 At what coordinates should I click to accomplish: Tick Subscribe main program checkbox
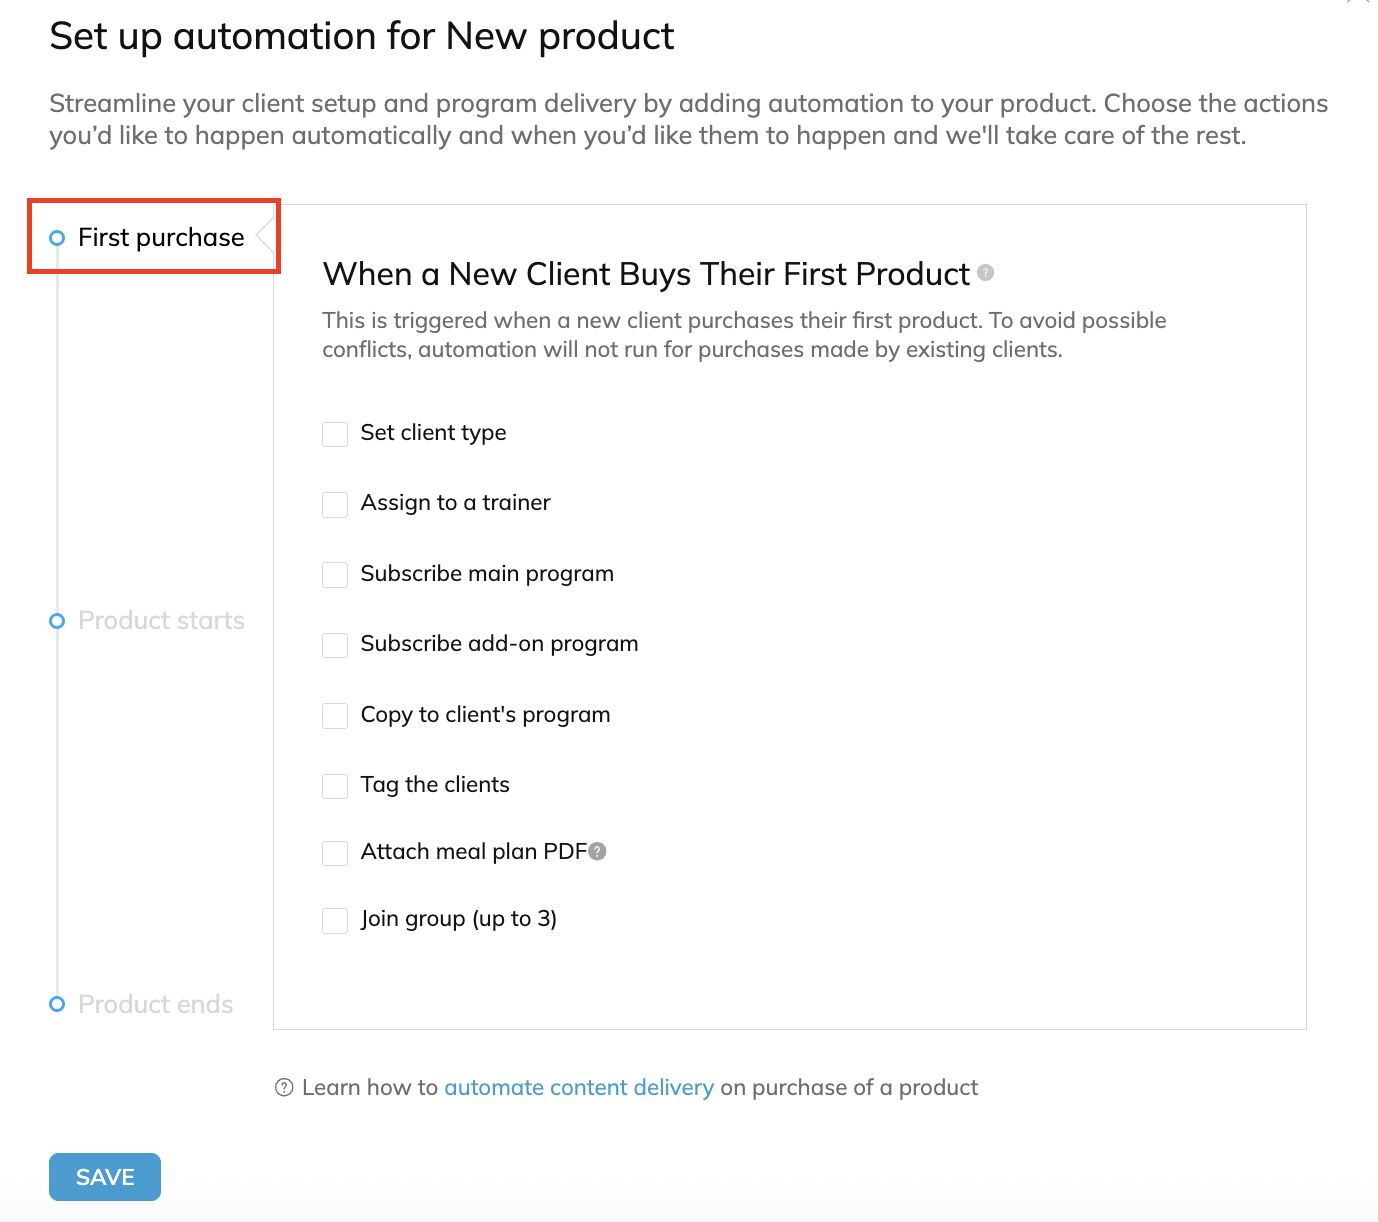pos(335,575)
